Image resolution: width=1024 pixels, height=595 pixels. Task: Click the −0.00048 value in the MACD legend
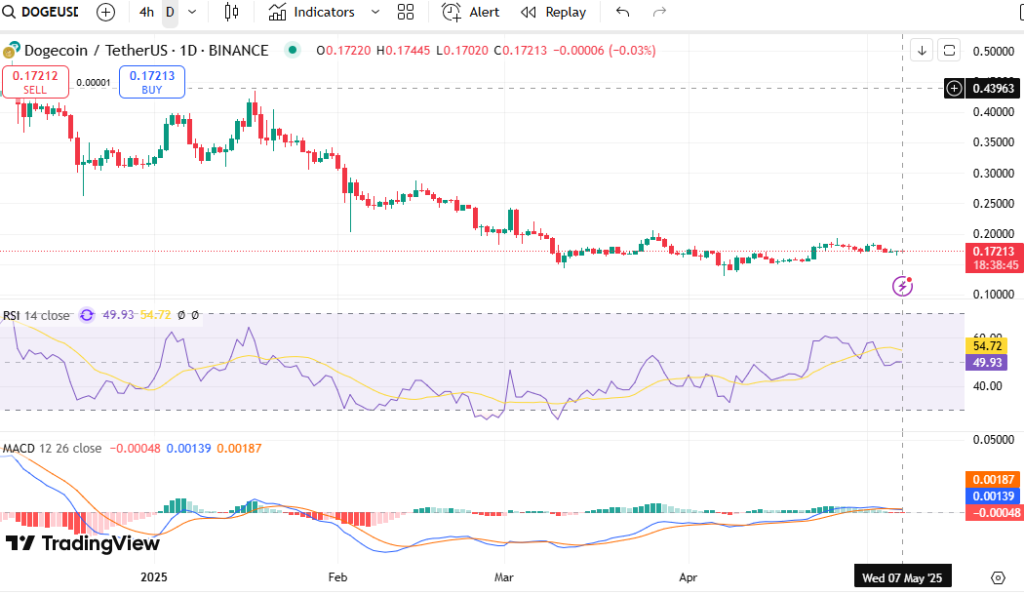point(135,449)
